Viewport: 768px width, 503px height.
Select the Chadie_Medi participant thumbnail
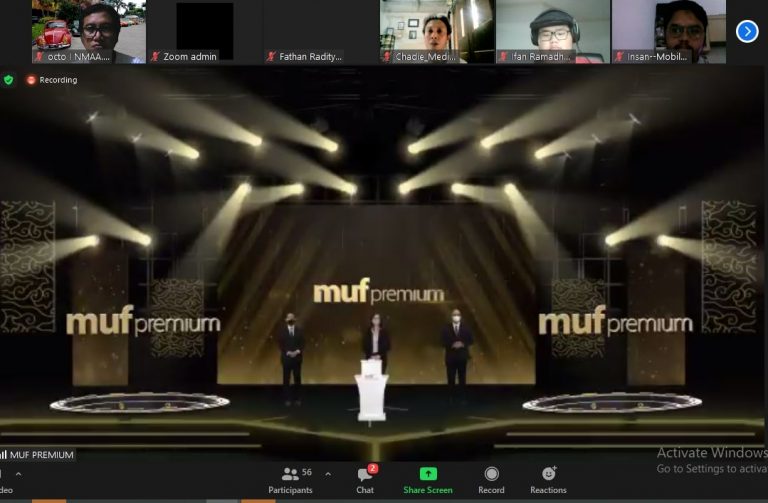(437, 32)
